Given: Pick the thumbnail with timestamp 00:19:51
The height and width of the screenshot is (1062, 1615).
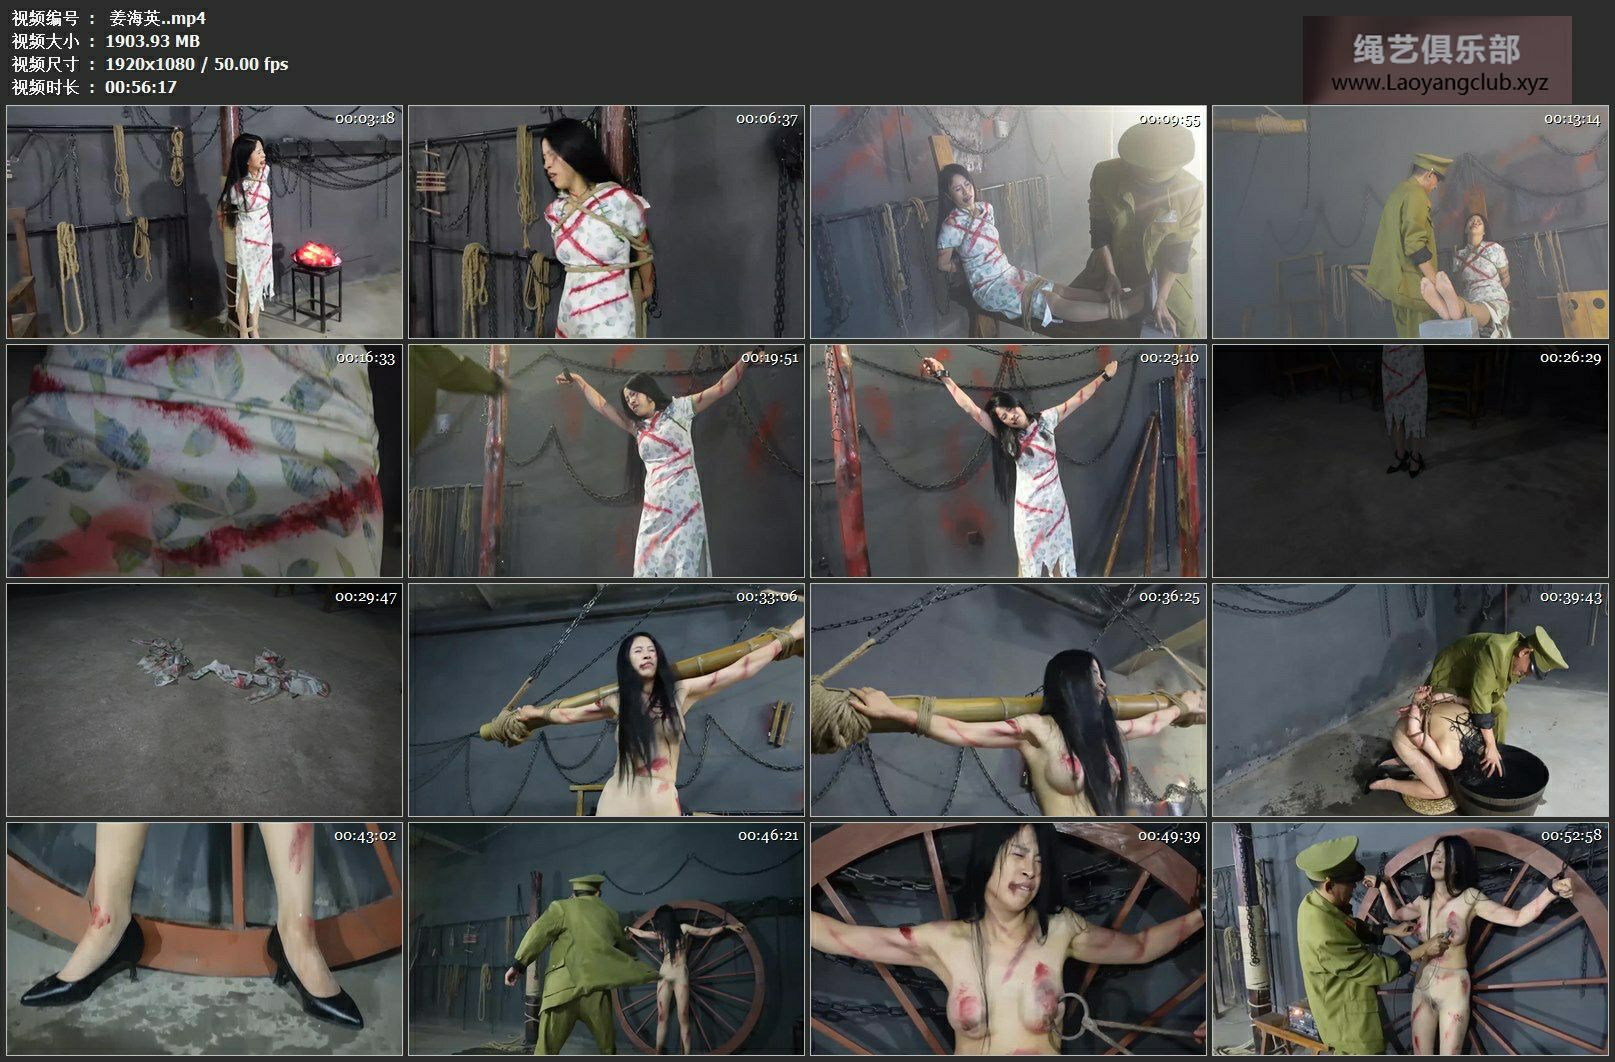Looking at the screenshot, I should coord(606,461).
